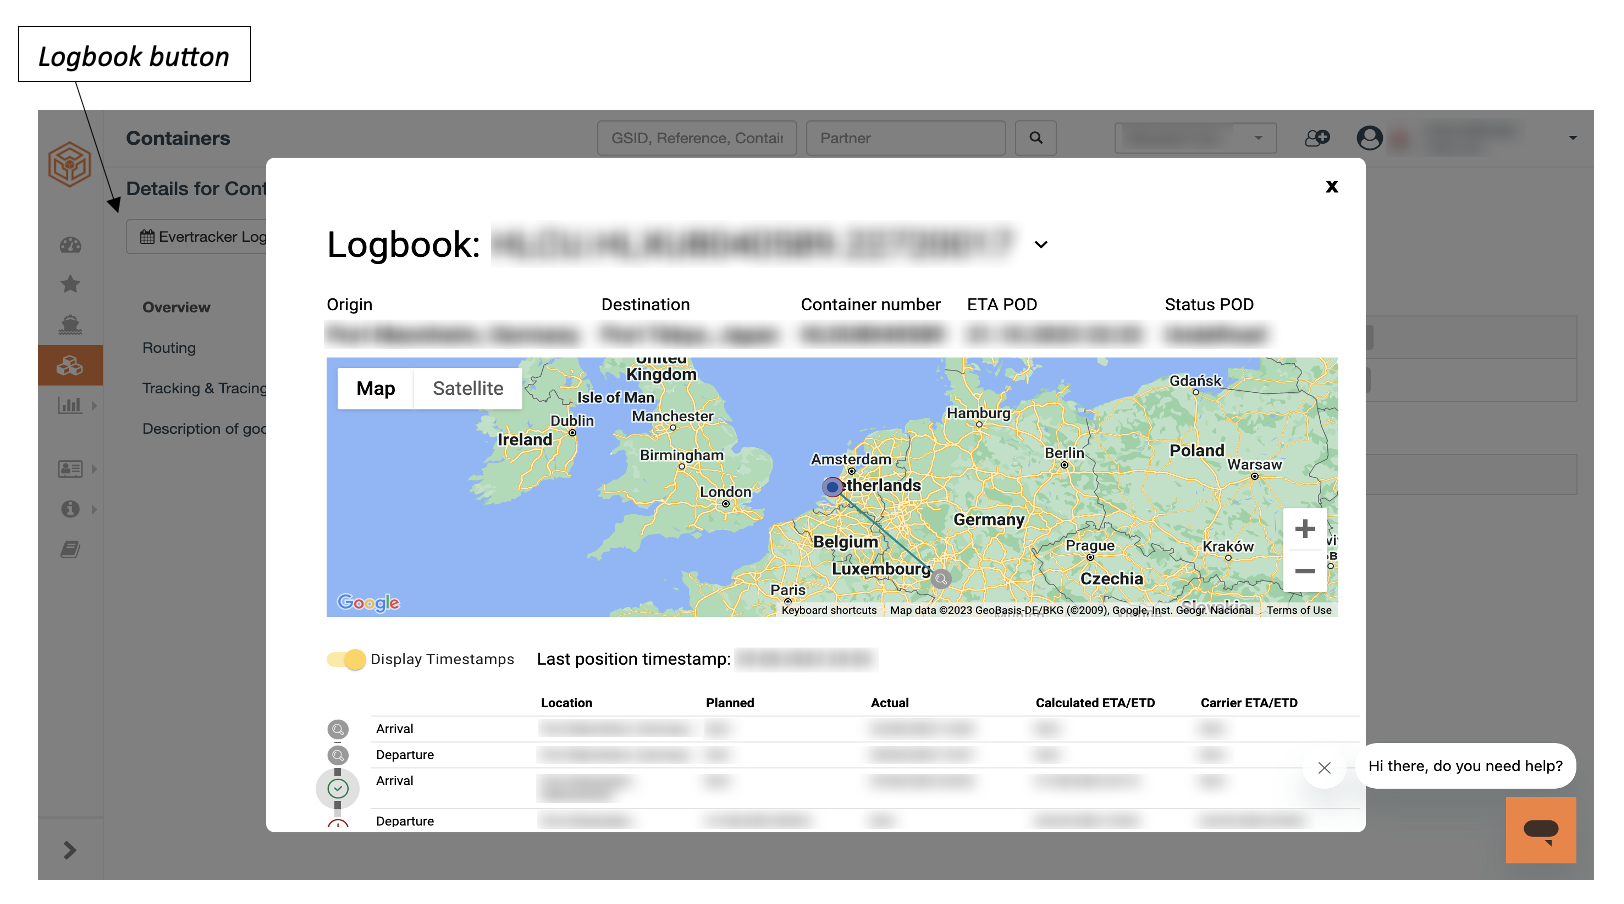Open the info circle icon in sidebar
Image resolution: width=1624 pixels, height=904 pixels.
[x=70, y=509]
